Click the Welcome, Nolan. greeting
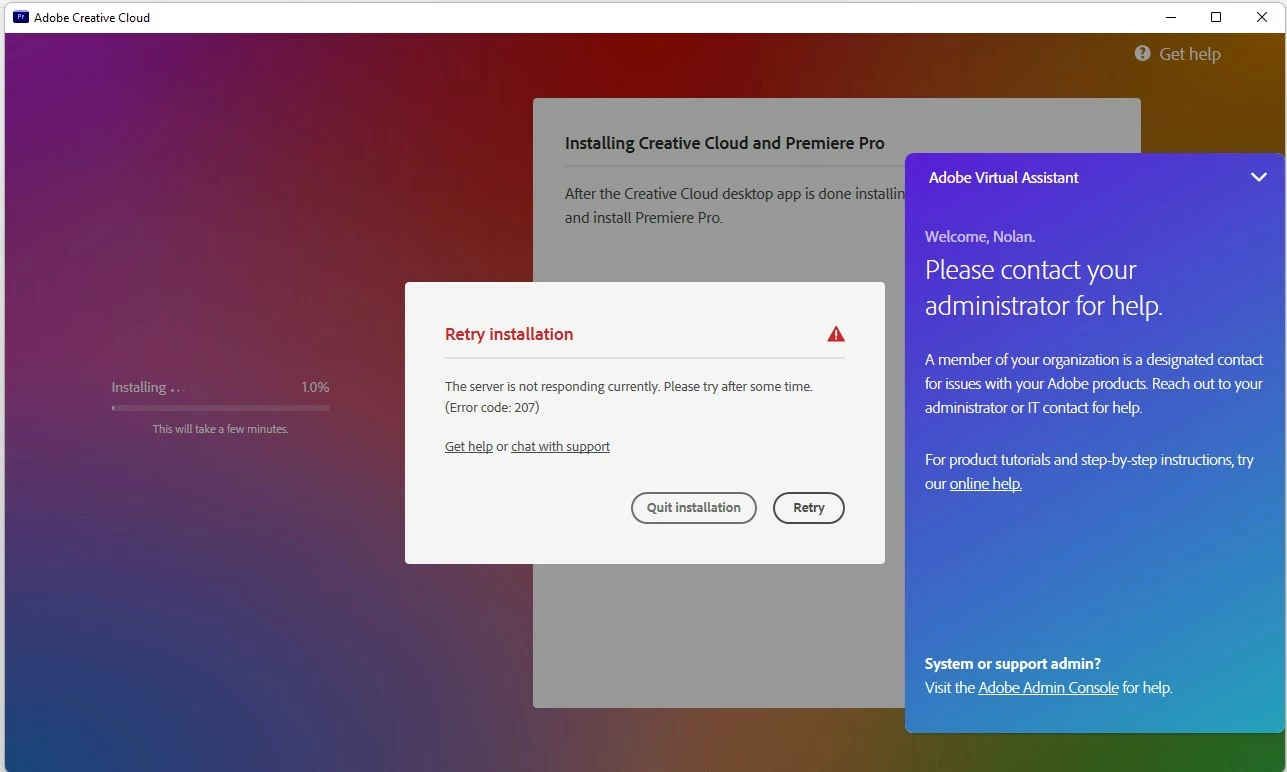The height and width of the screenshot is (772, 1287). click(x=980, y=237)
